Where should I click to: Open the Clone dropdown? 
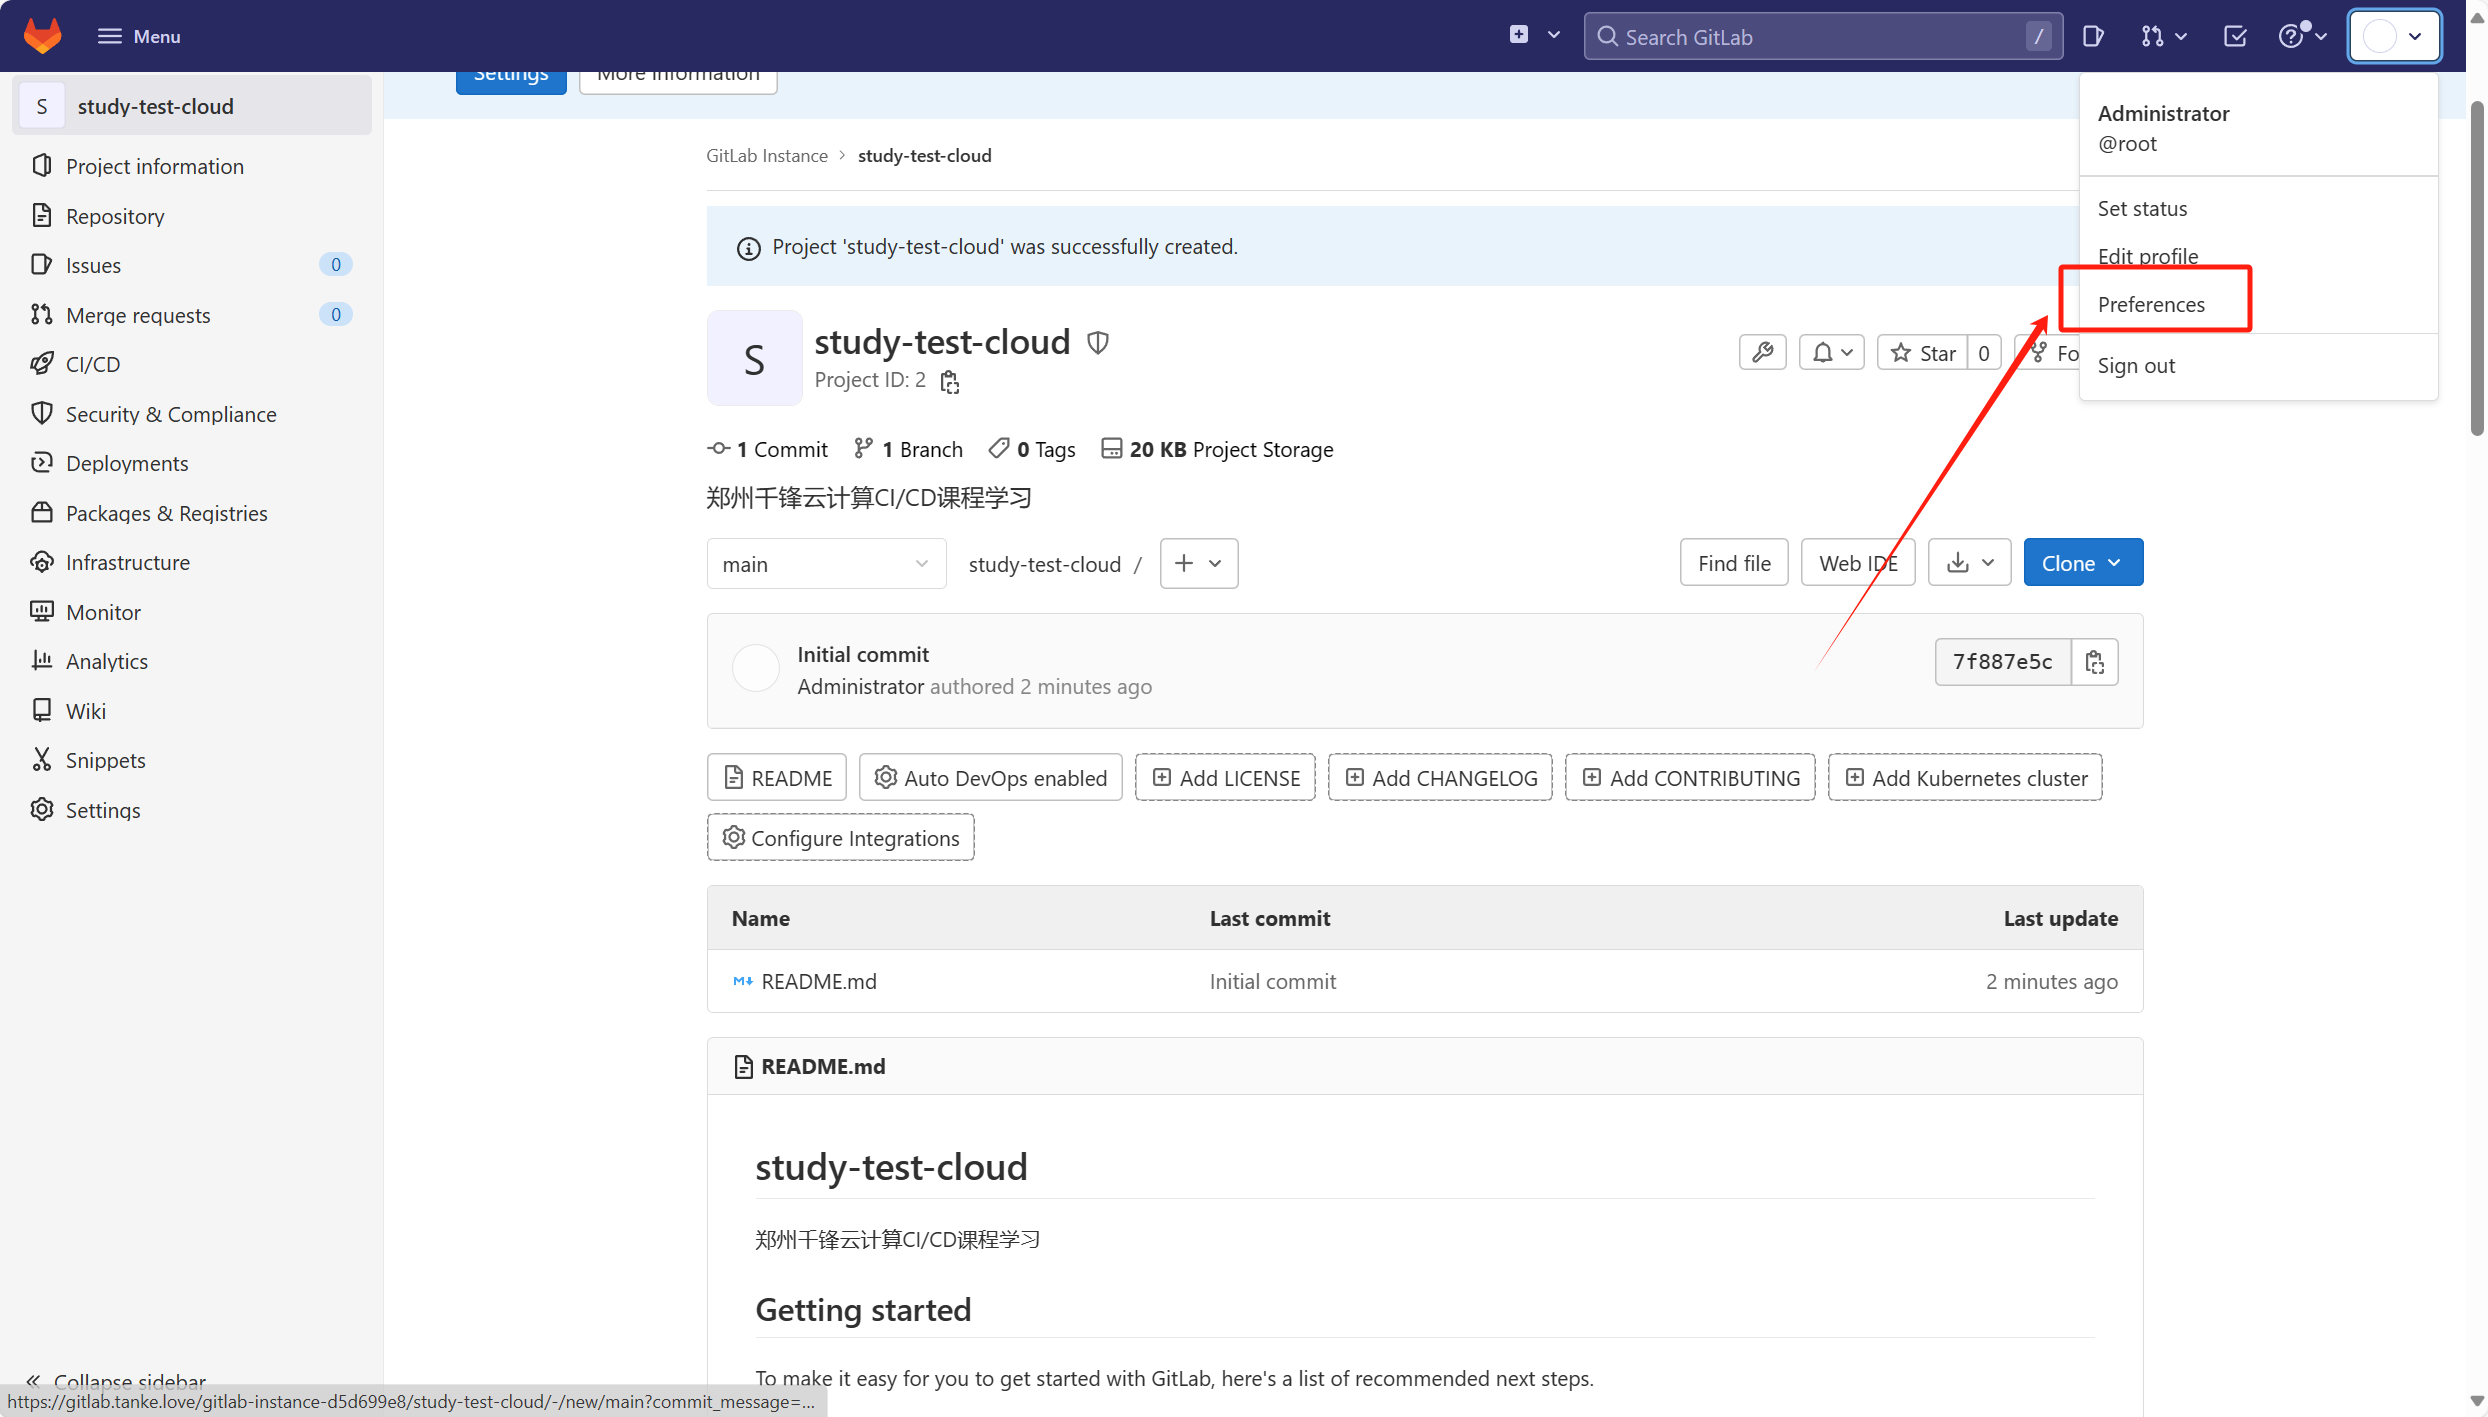2082,563
